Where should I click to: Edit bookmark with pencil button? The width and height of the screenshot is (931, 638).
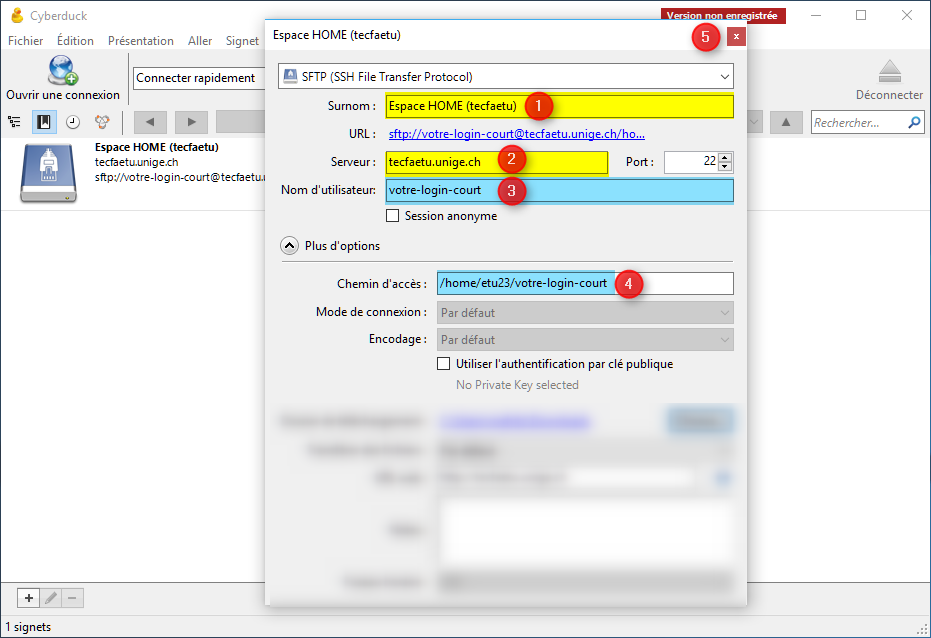[51, 598]
